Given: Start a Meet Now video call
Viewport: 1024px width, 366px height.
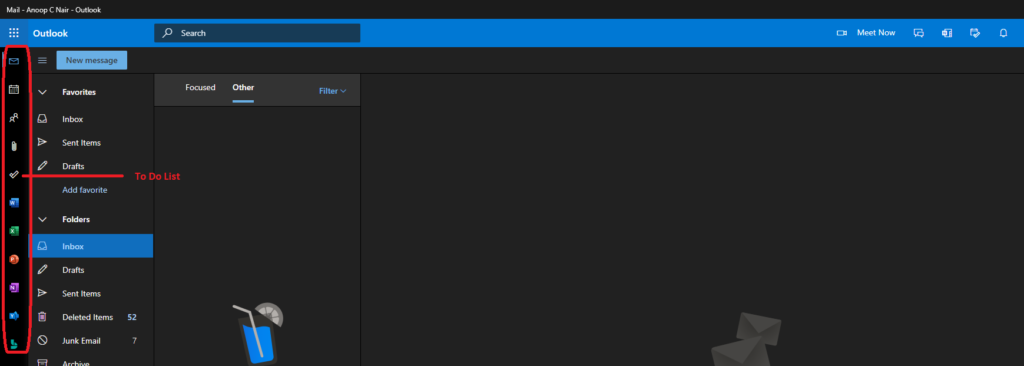Looking at the screenshot, I should tap(866, 33).
